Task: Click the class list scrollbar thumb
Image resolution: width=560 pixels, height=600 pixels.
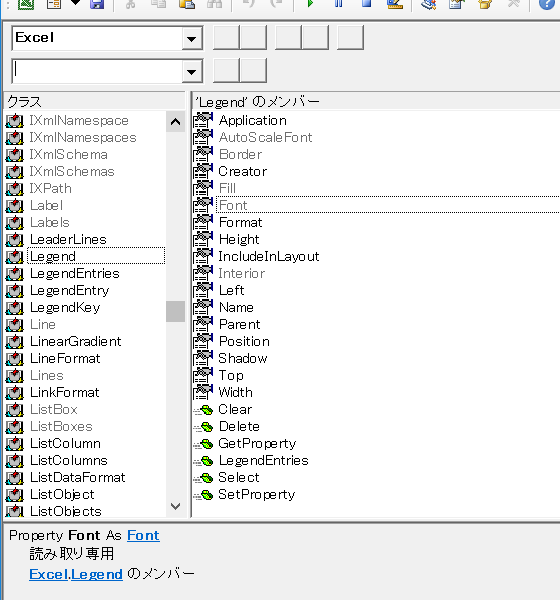Action: click(175, 311)
